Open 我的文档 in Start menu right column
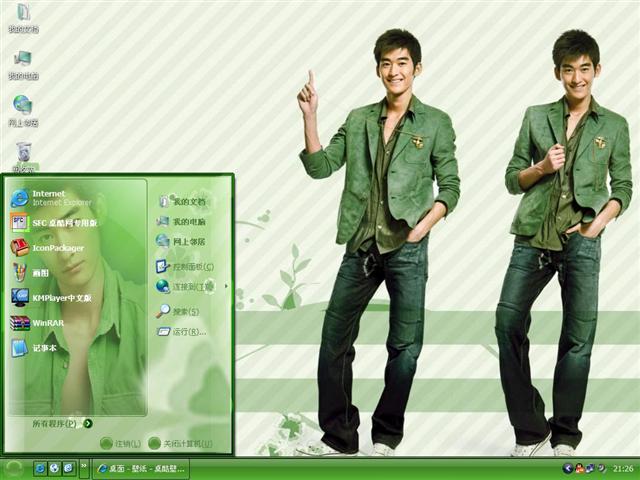This screenshot has width=640, height=480. (x=181, y=201)
